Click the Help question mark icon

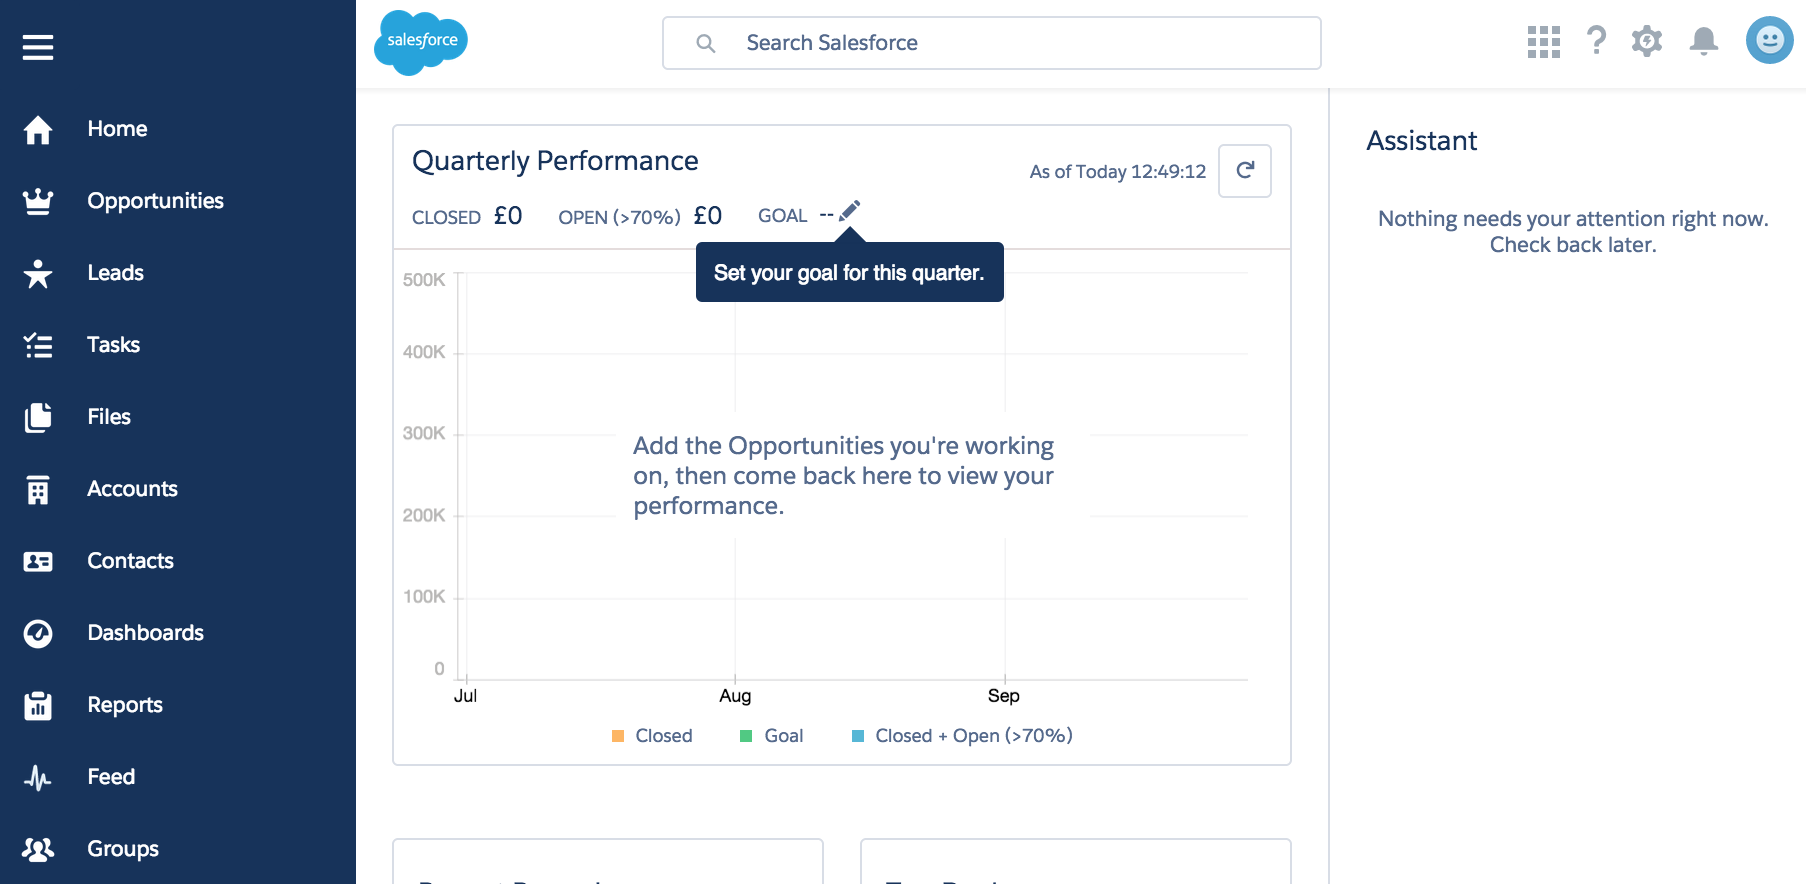click(1596, 41)
